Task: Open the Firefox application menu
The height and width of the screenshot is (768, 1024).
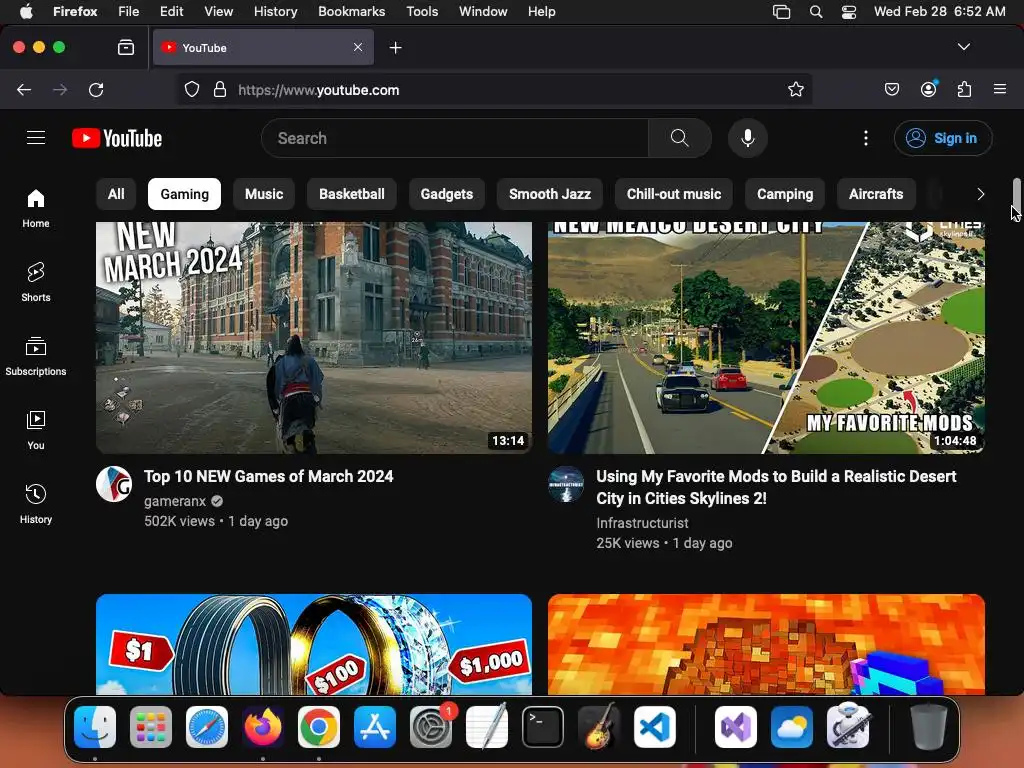Action: (1000, 89)
